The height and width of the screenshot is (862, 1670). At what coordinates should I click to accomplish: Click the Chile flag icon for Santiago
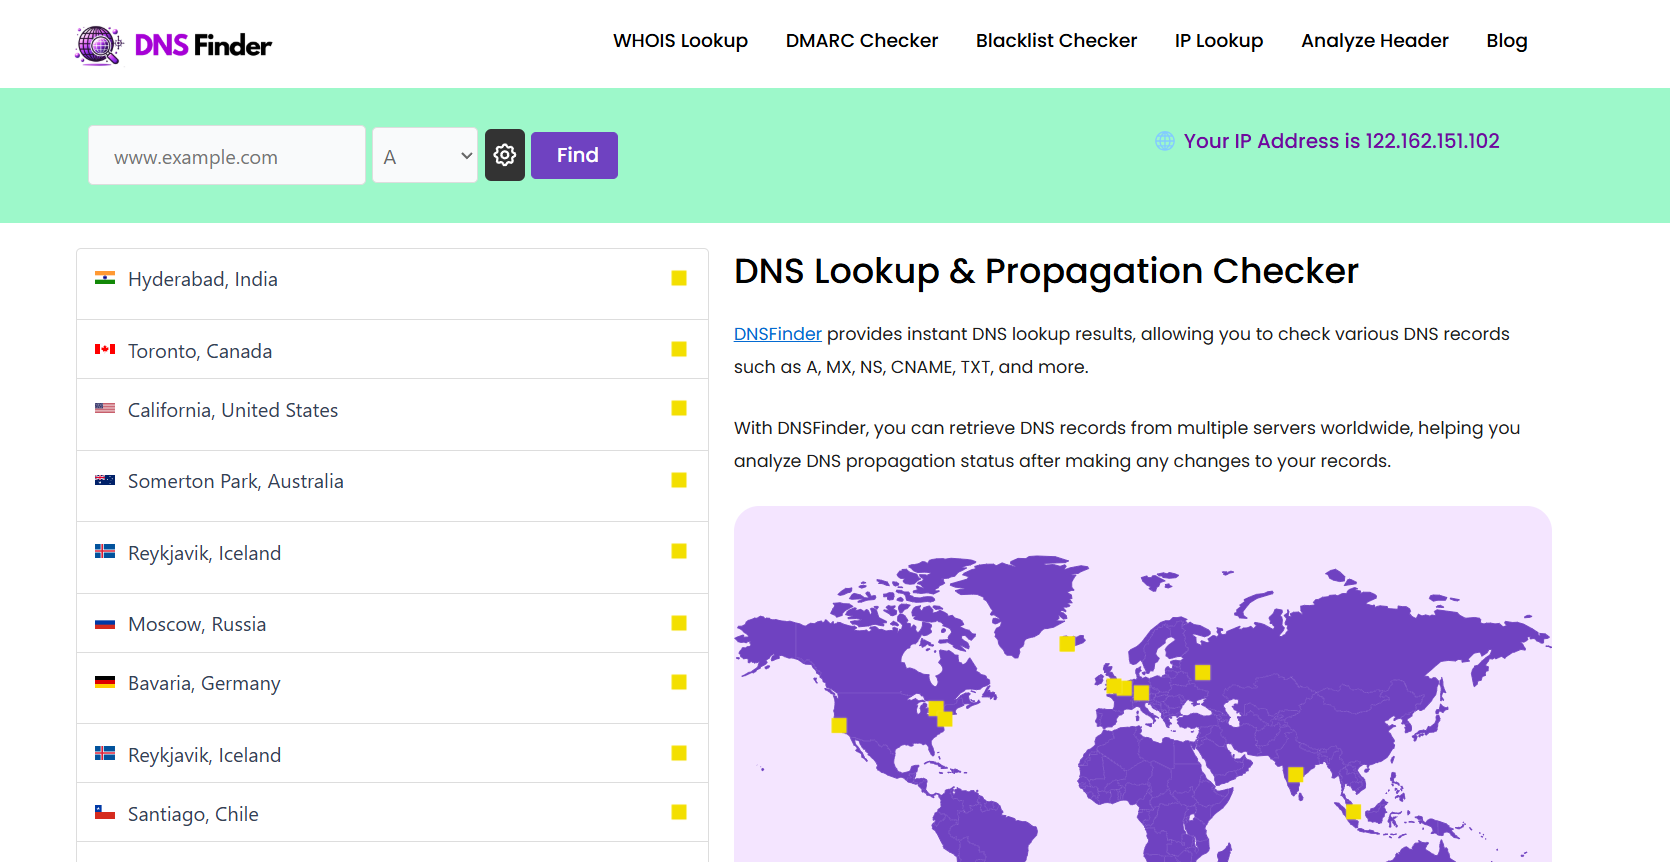105,812
